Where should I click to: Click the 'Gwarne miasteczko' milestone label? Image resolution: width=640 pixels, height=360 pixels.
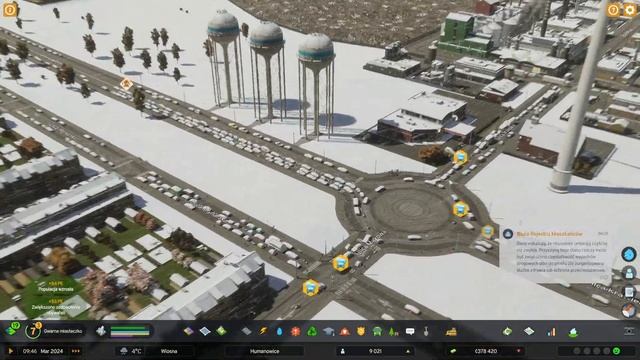click(63, 331)
